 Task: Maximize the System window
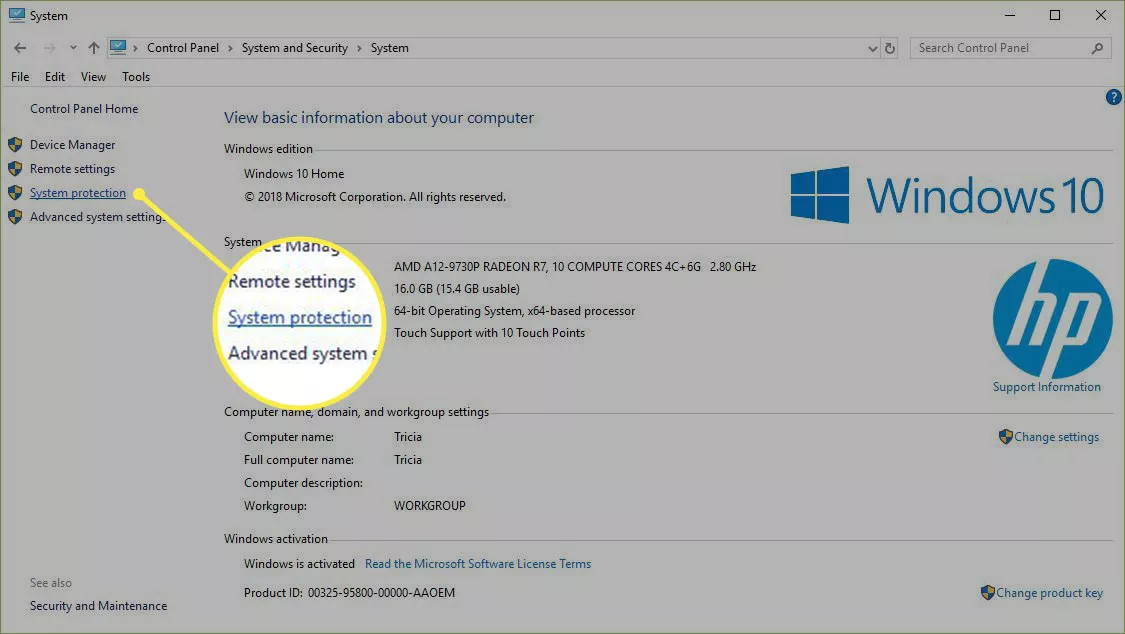pyautogui.click(x=1055, y=15)
